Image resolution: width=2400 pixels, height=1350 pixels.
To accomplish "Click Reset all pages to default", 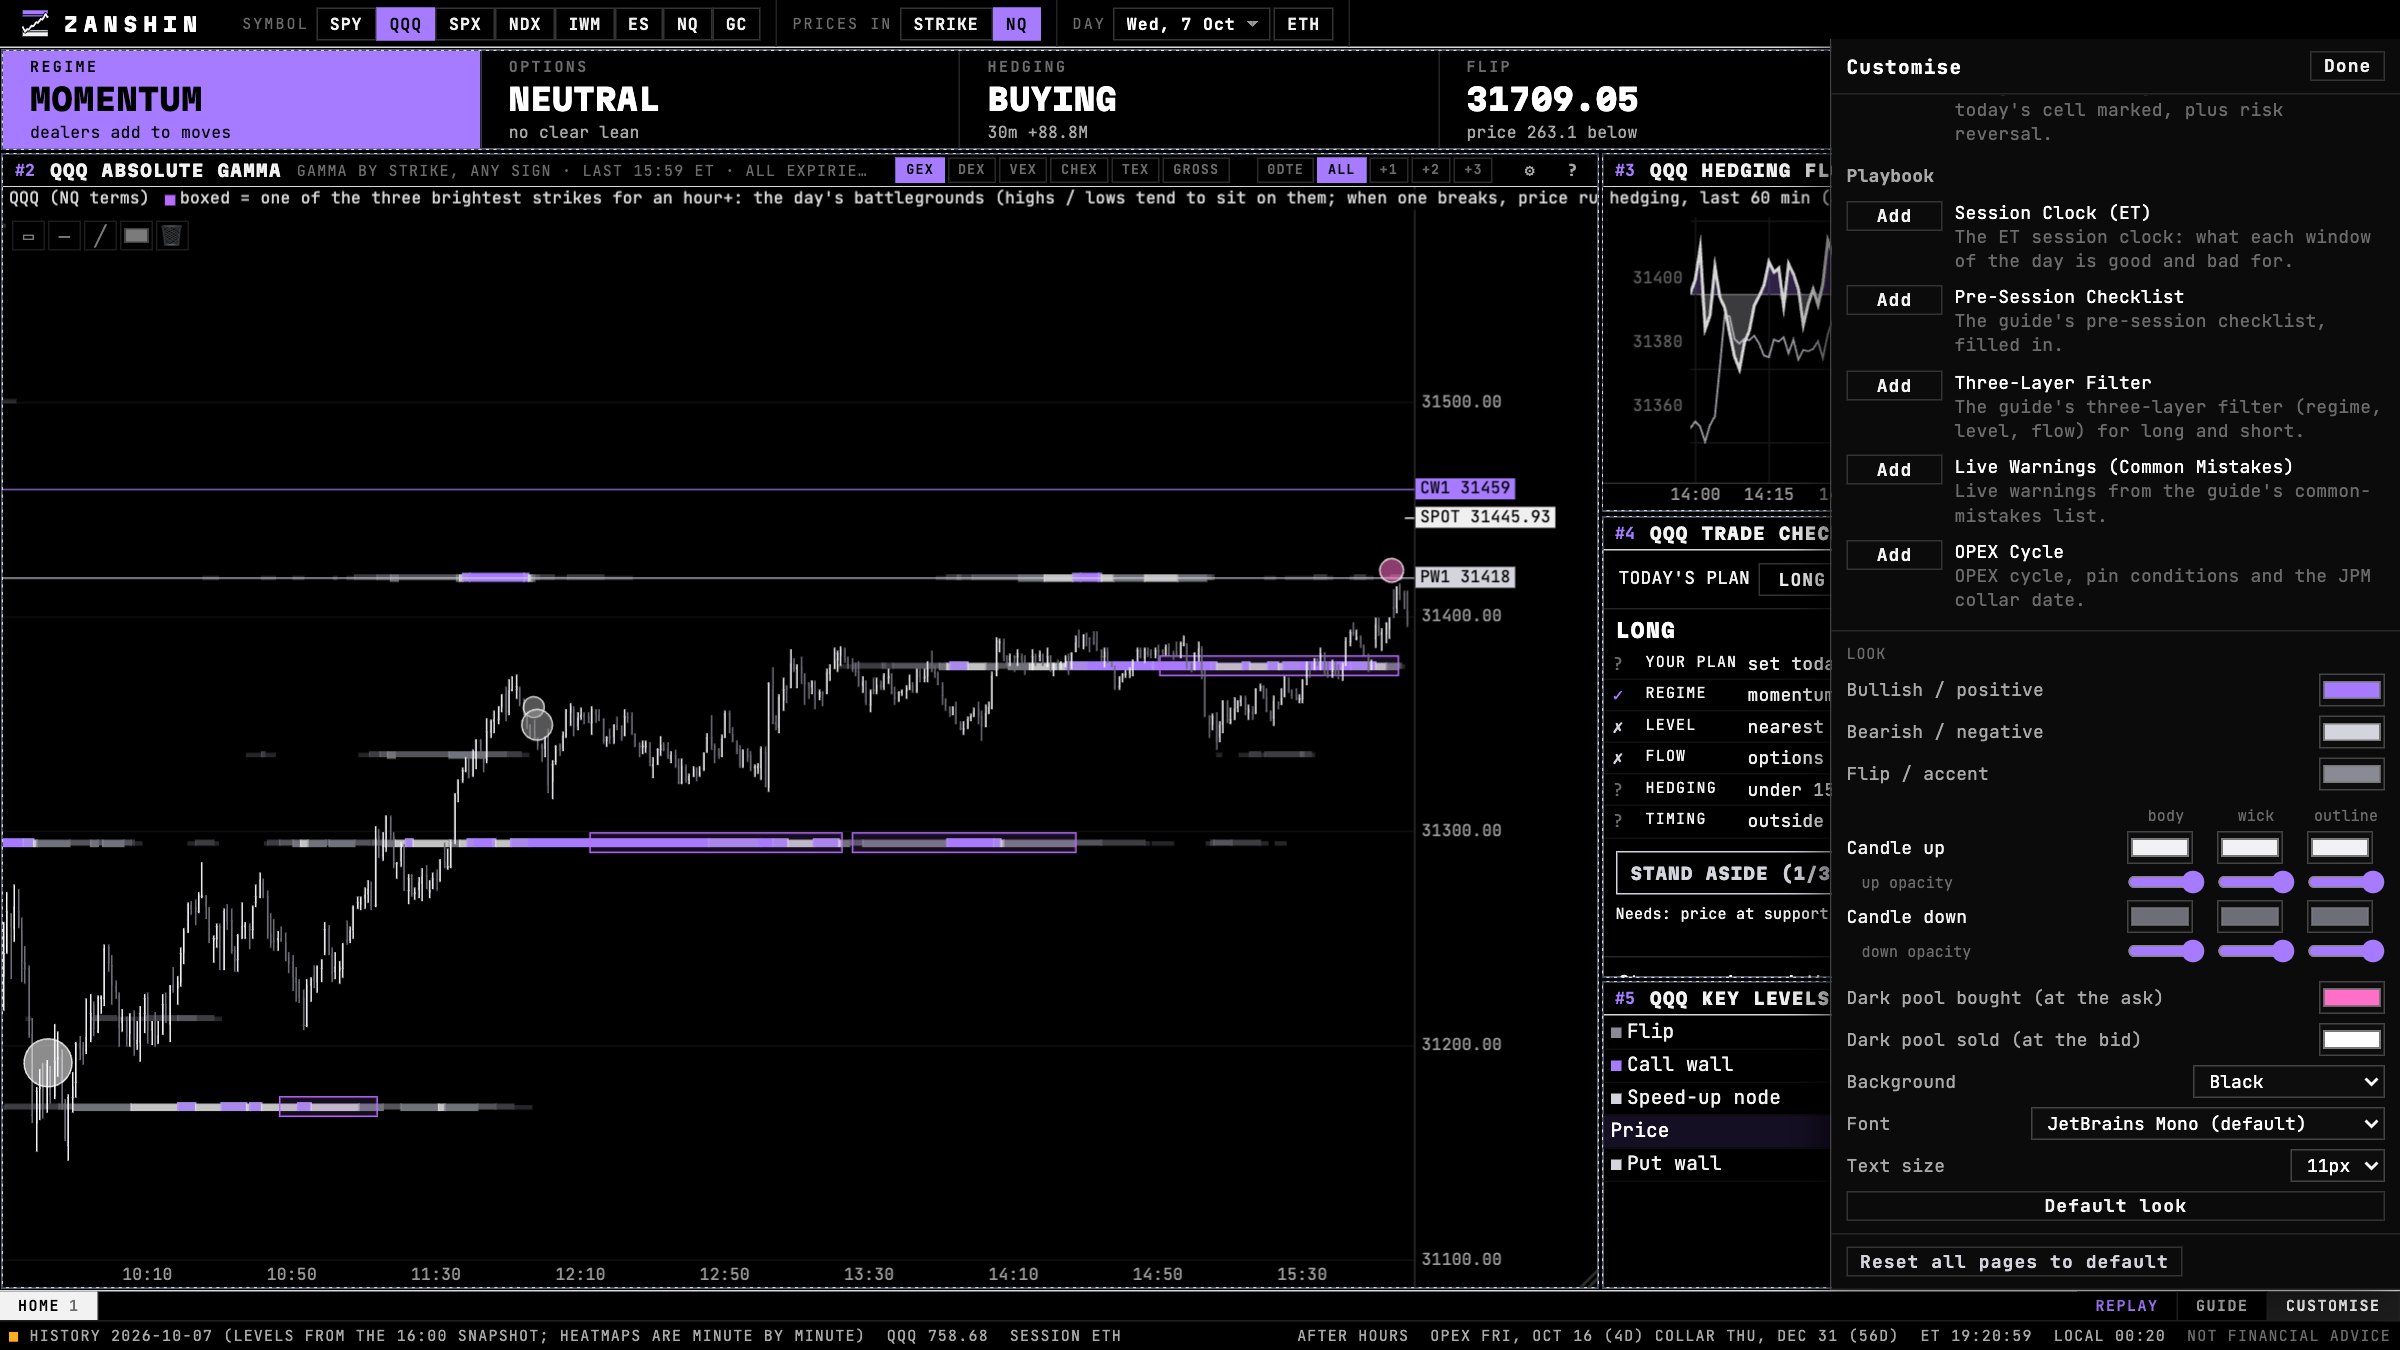I will [x=2013, y=1262].
